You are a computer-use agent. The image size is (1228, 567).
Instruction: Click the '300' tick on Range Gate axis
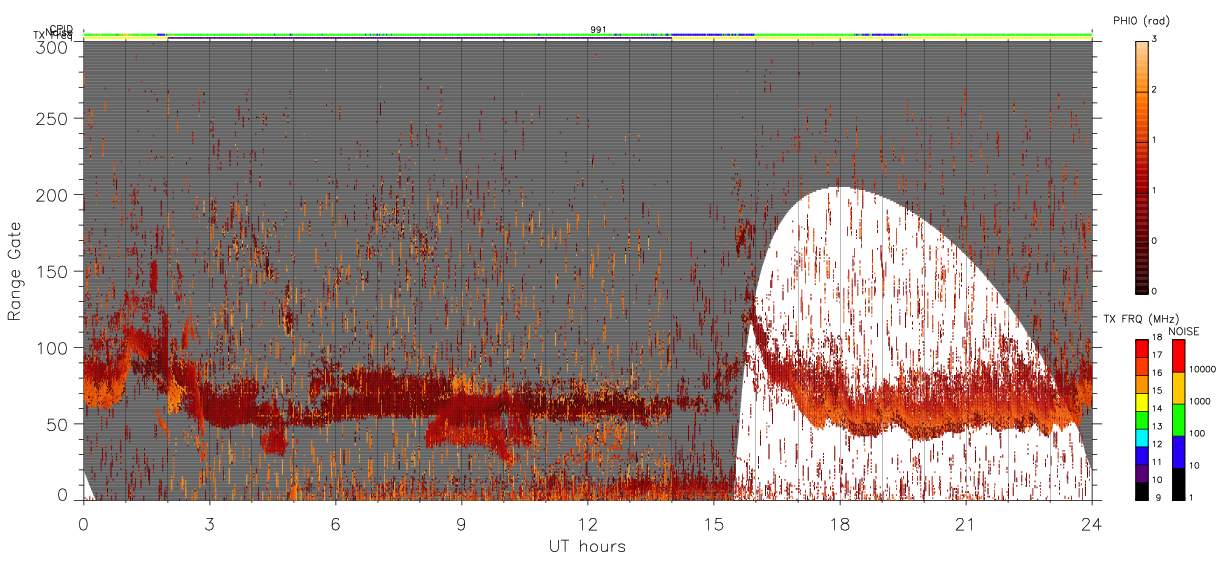(54, 47)
